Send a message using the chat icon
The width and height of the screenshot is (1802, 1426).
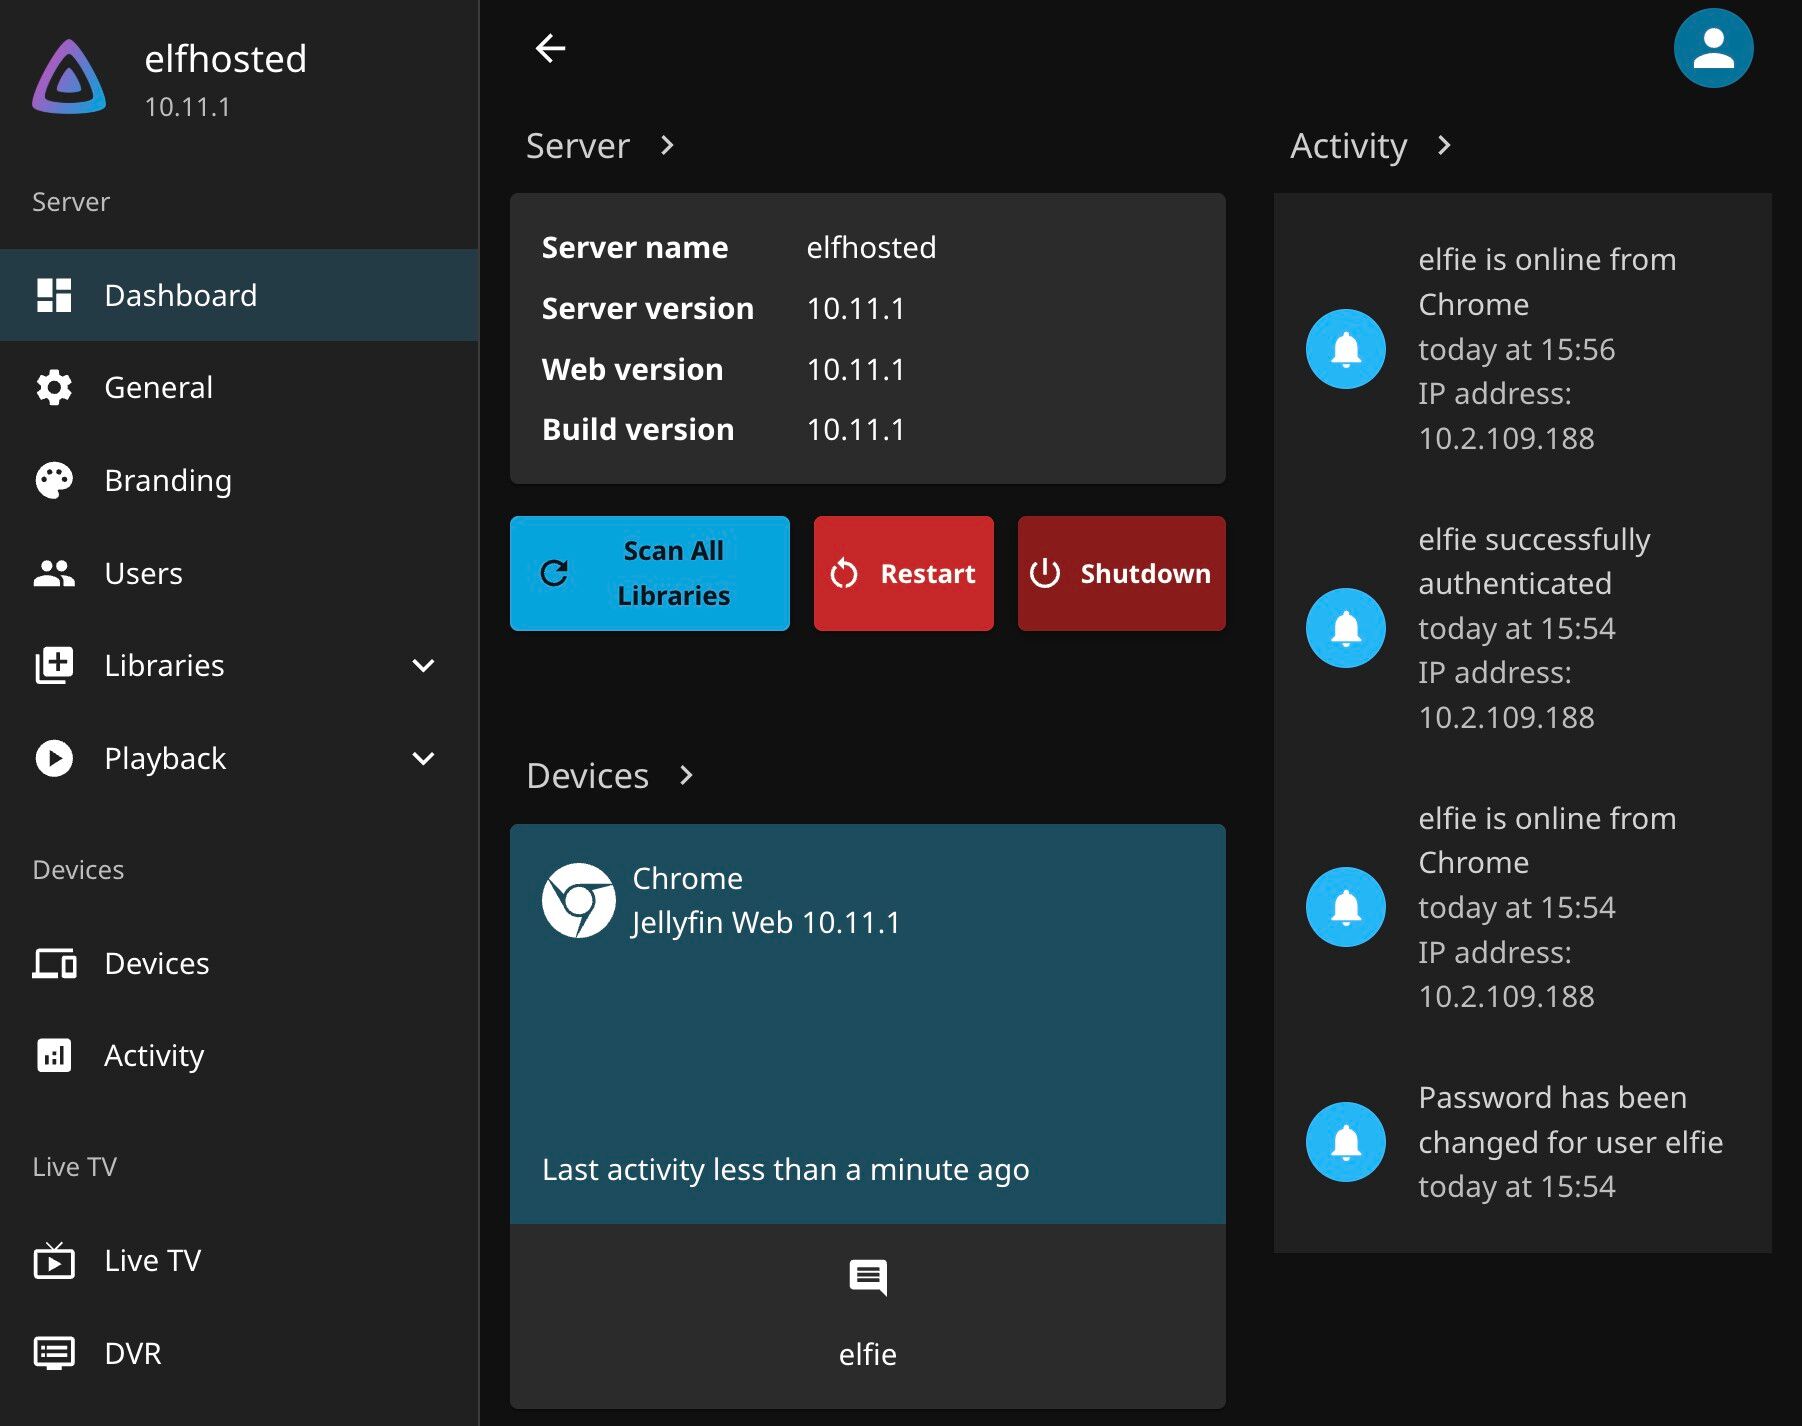click(868, 1277)
